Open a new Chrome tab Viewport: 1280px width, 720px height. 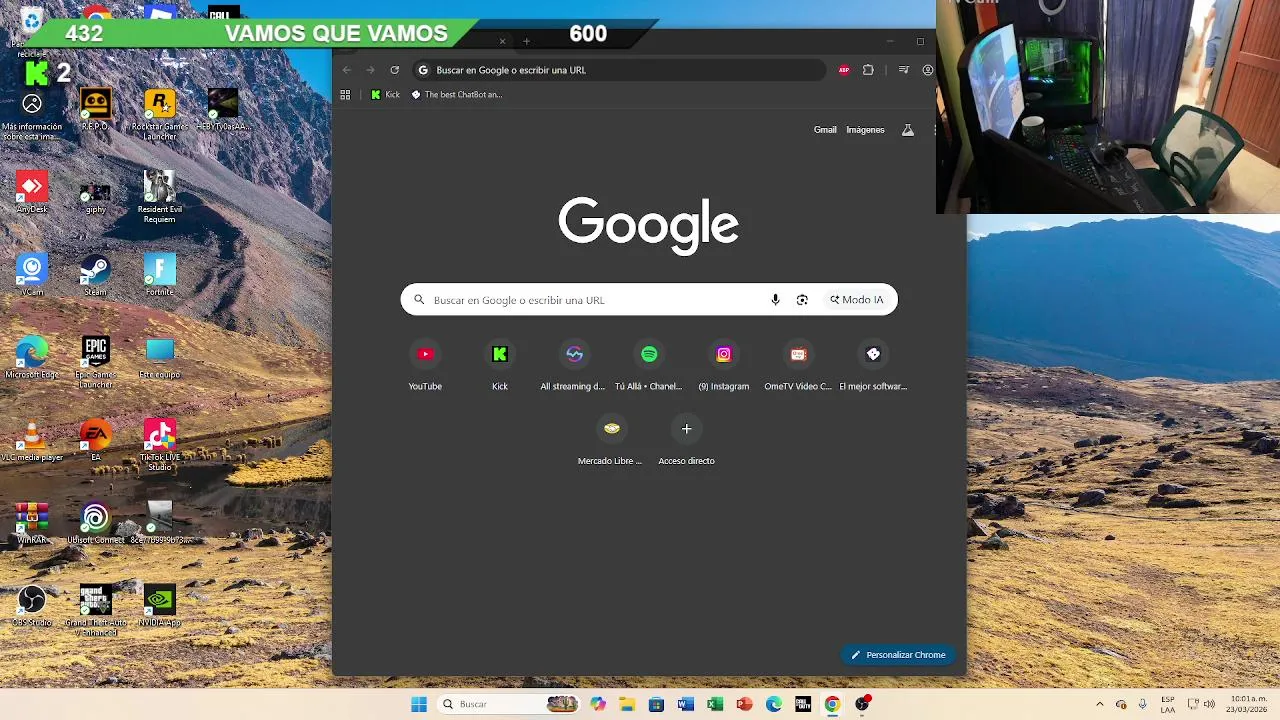[x=526, y=41]
